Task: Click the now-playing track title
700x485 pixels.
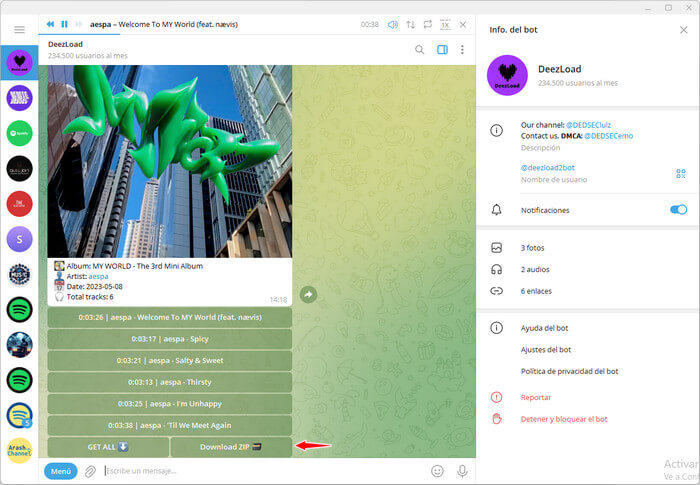Action: pos(164,25)
